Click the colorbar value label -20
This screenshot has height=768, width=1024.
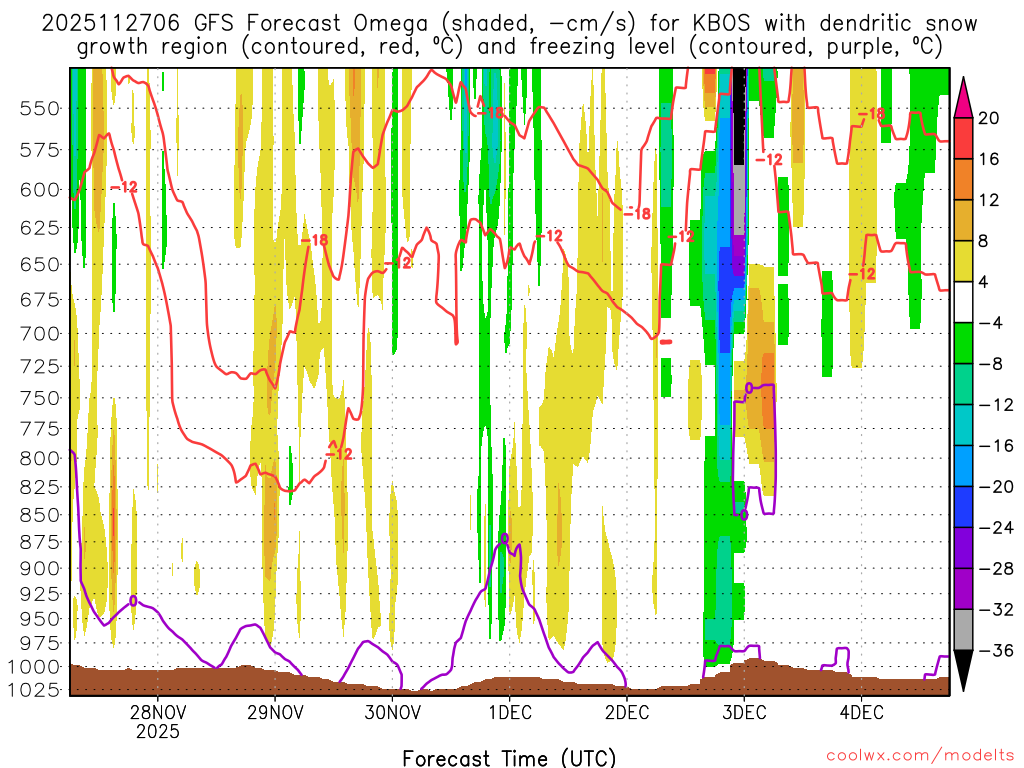[995, 487]
